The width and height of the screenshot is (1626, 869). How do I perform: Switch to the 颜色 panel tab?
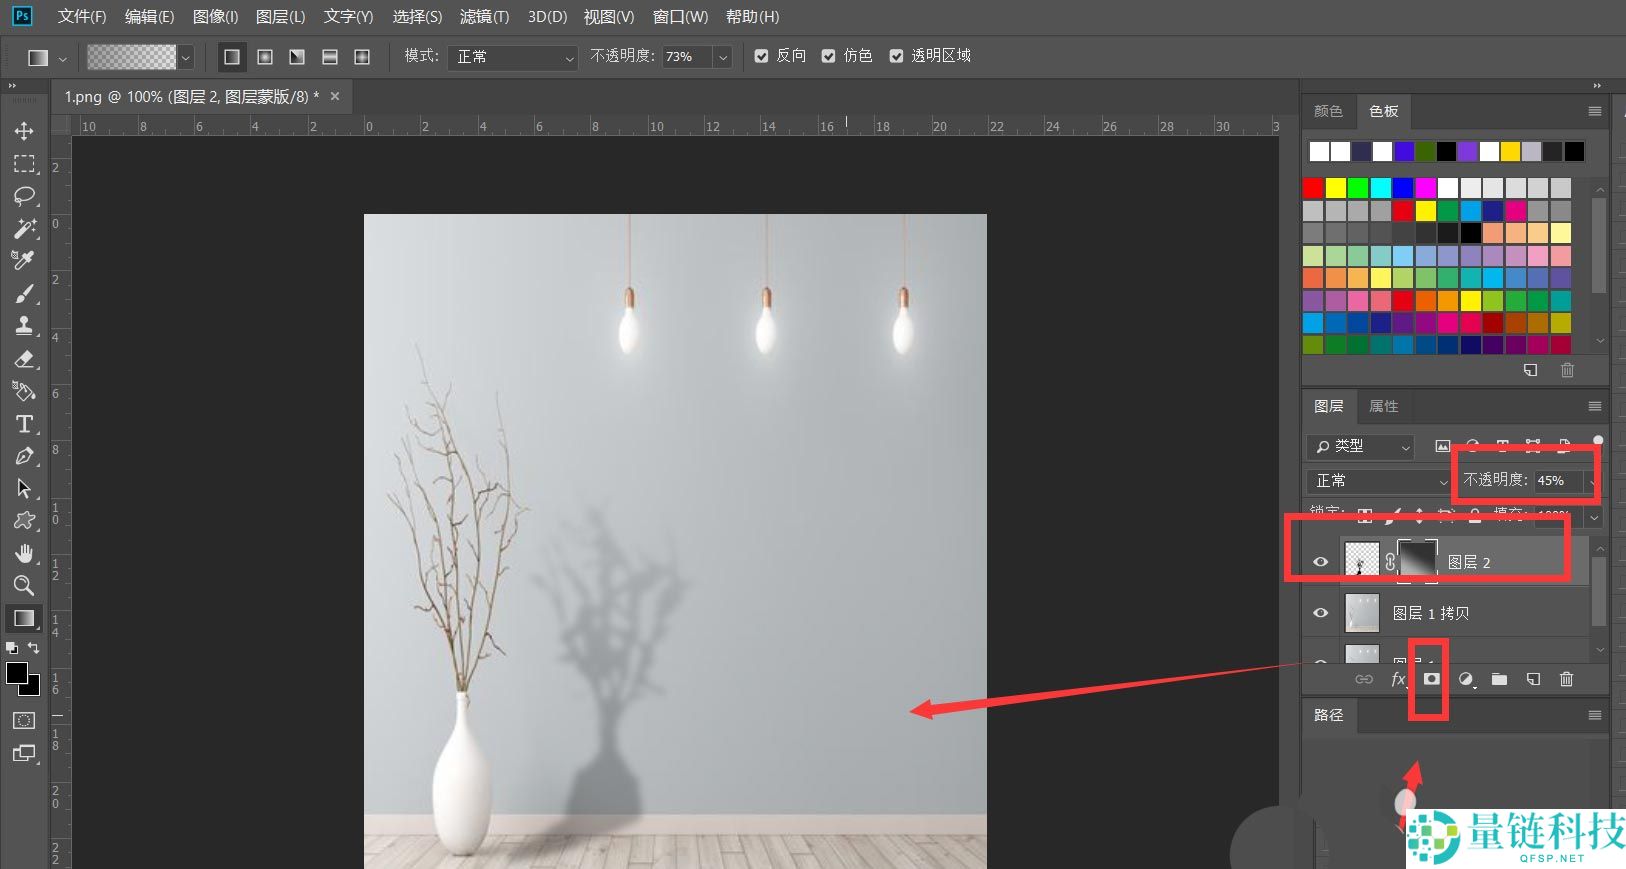tap(1328, 111)
